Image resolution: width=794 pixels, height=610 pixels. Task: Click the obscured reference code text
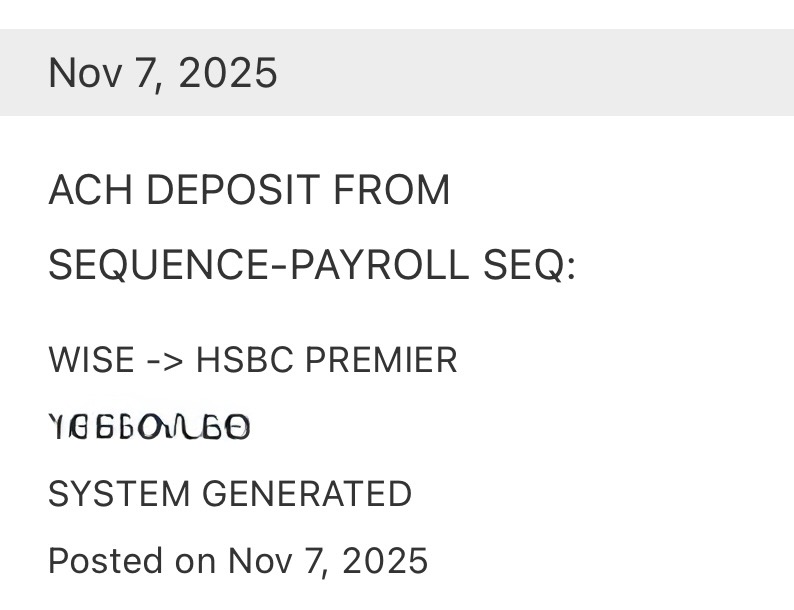(x=150, y=428)
